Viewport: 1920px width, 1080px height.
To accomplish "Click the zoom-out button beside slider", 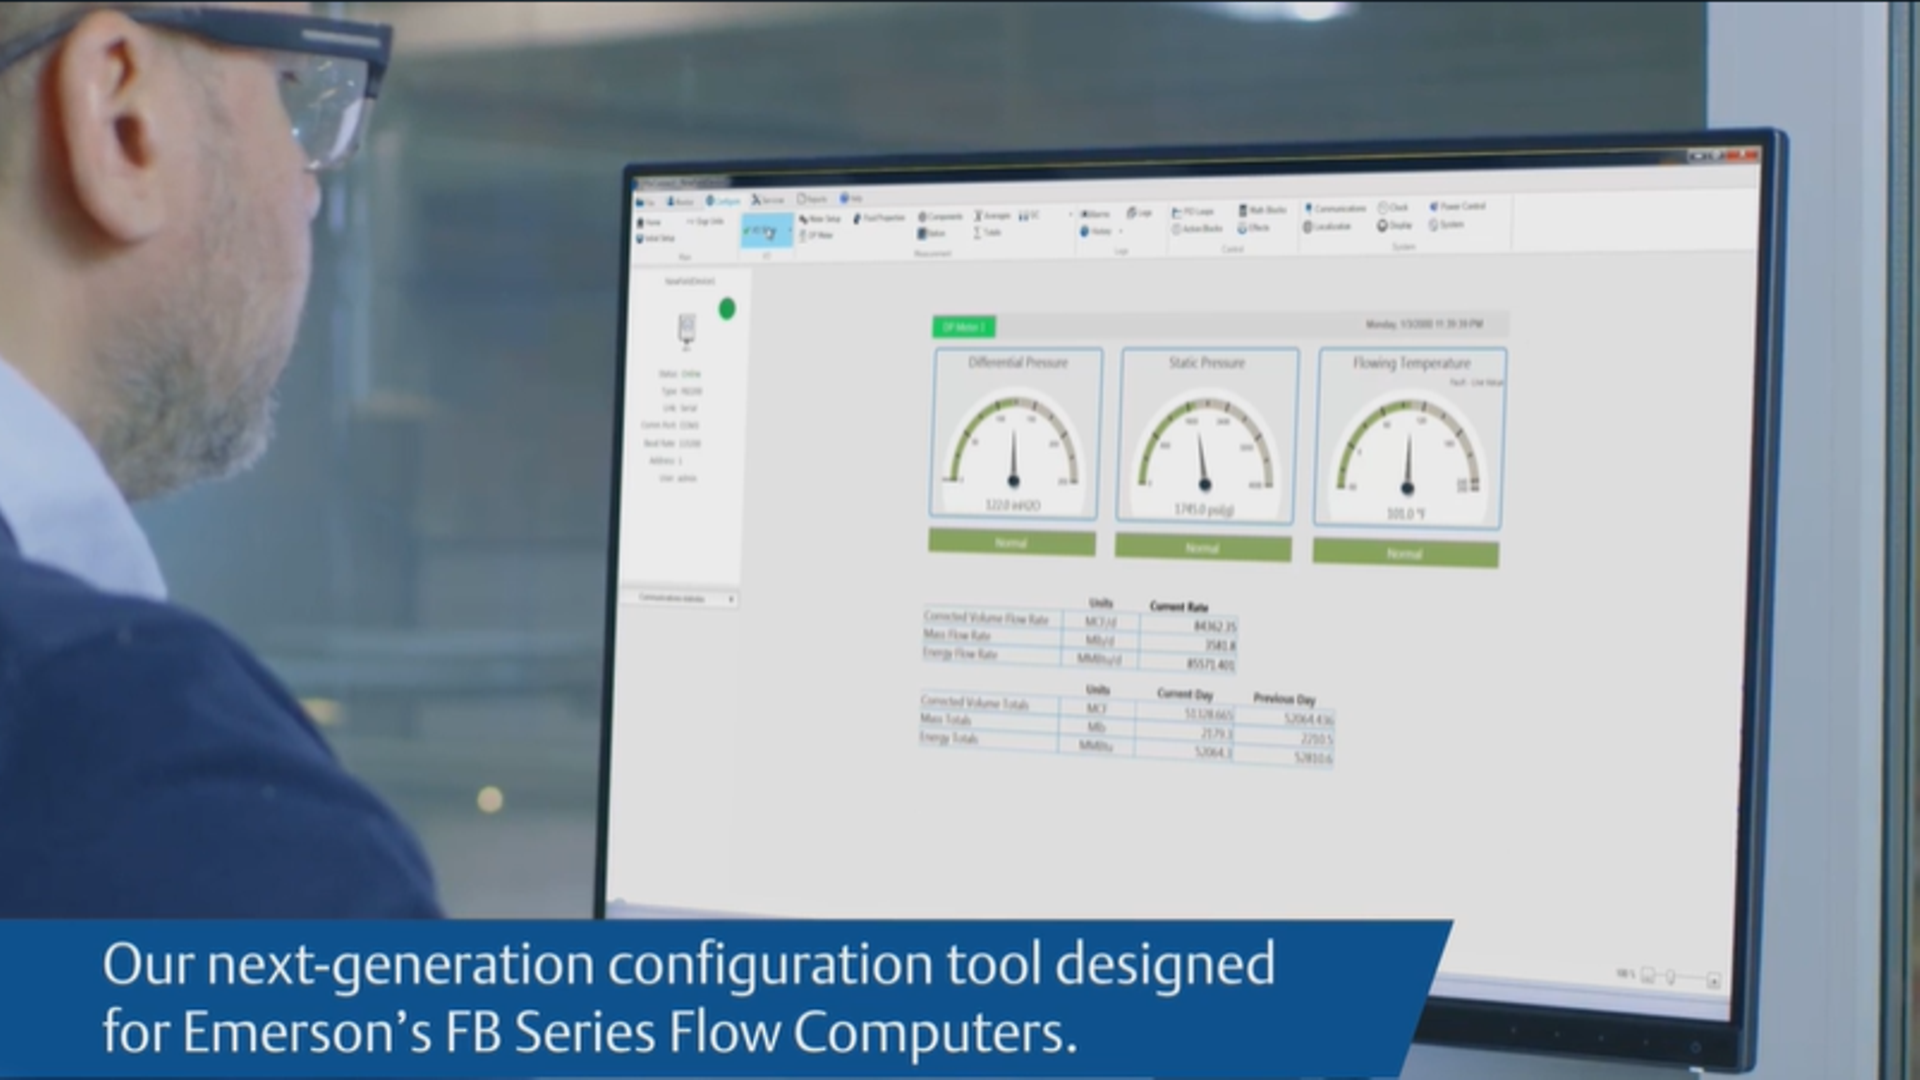I will [x=1648, y=975].
